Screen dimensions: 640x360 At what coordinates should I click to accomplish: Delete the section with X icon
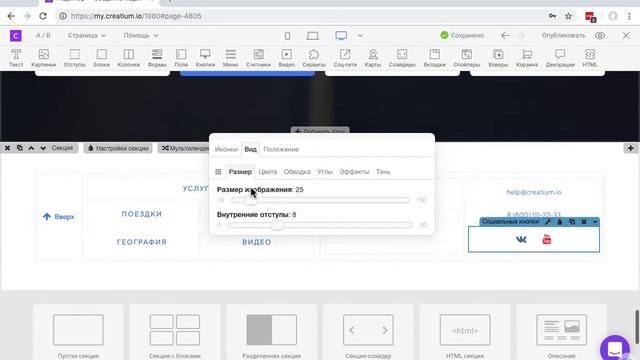pyautogui.click(x=7, y=148)
